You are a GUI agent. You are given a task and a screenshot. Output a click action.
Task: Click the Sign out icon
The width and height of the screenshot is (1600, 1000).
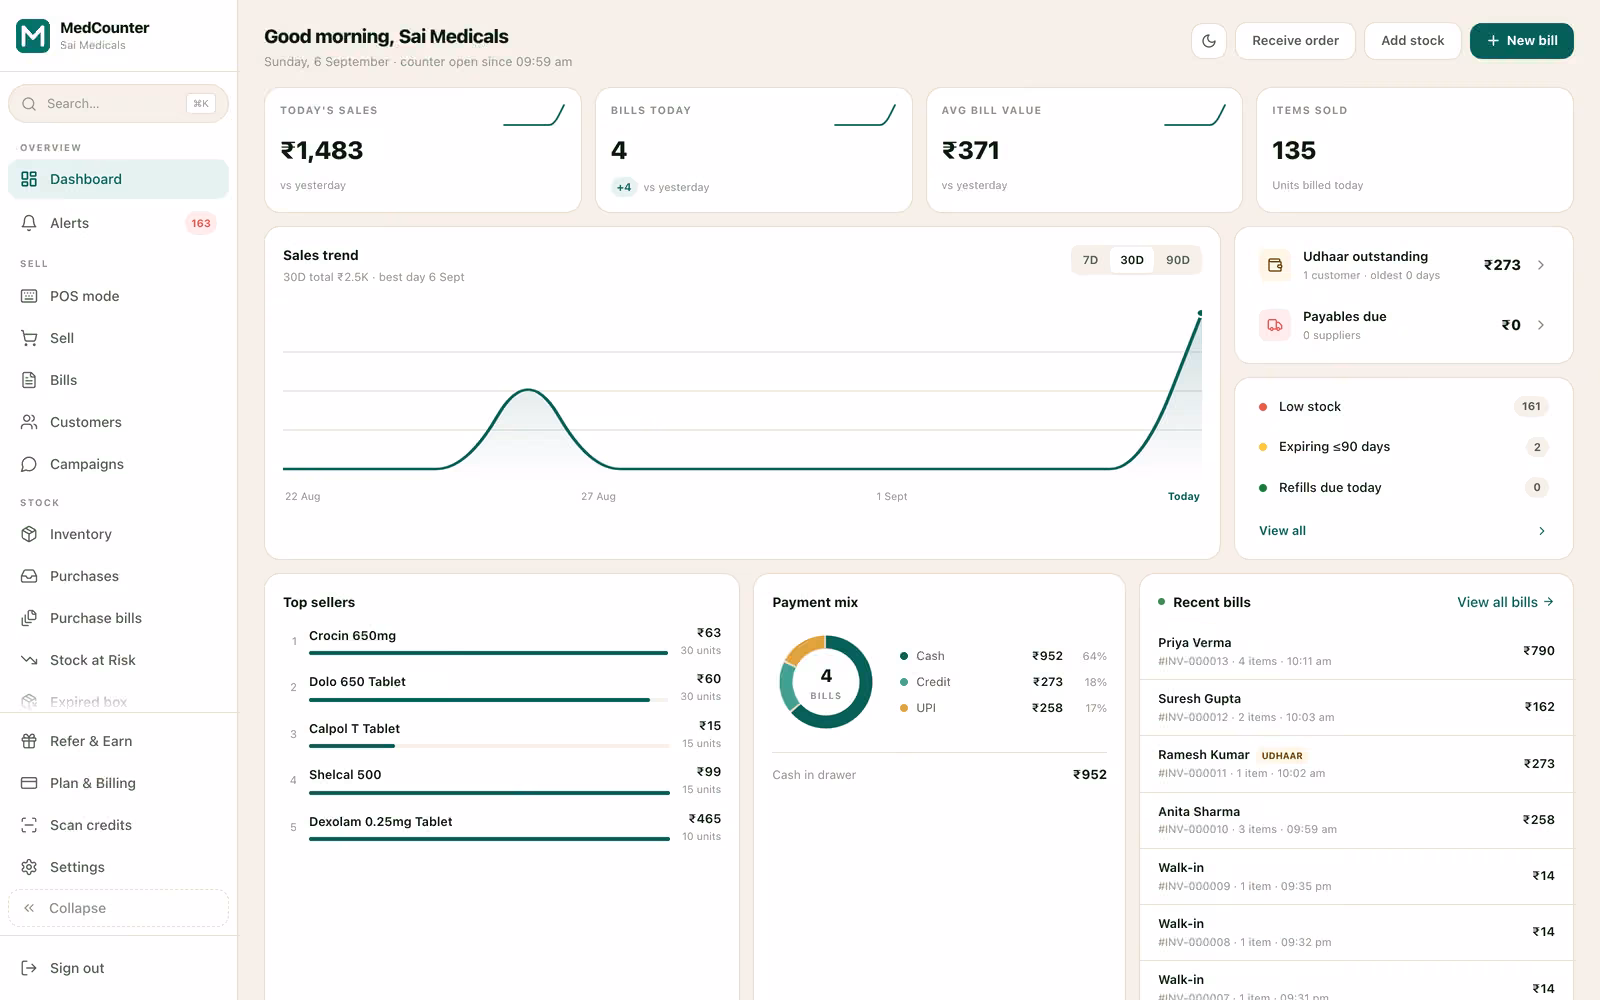(x=29, y=968)
